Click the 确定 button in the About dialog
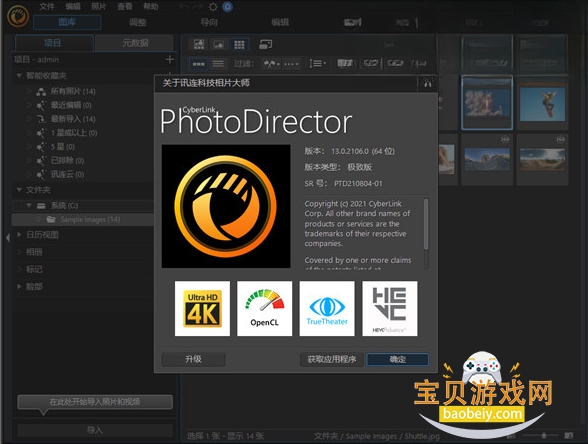This screenshot has width=588, height=444. point(398,359)
